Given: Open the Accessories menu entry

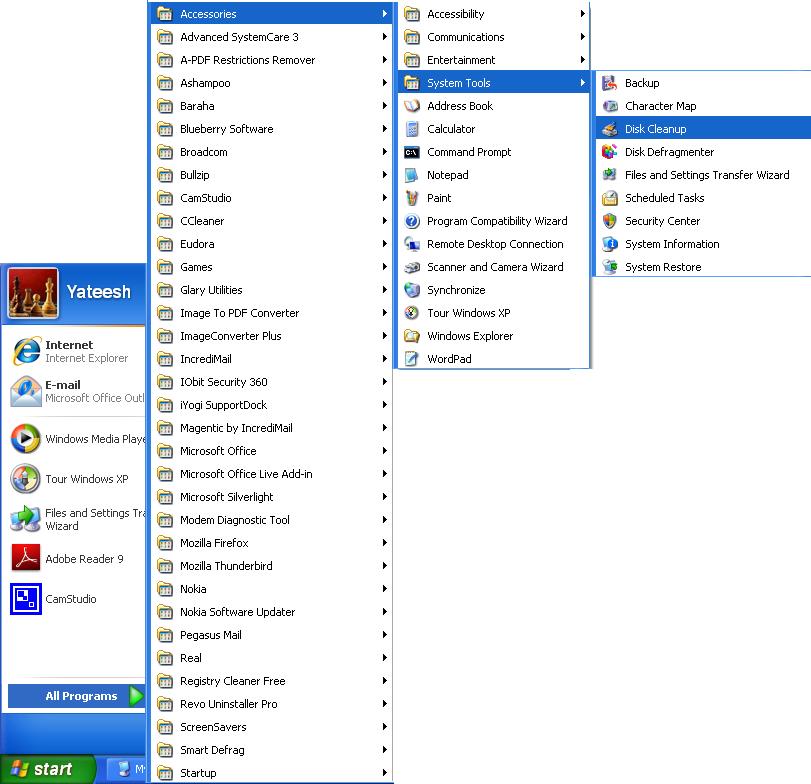Looking at the screenshot, I should [272, 13].
